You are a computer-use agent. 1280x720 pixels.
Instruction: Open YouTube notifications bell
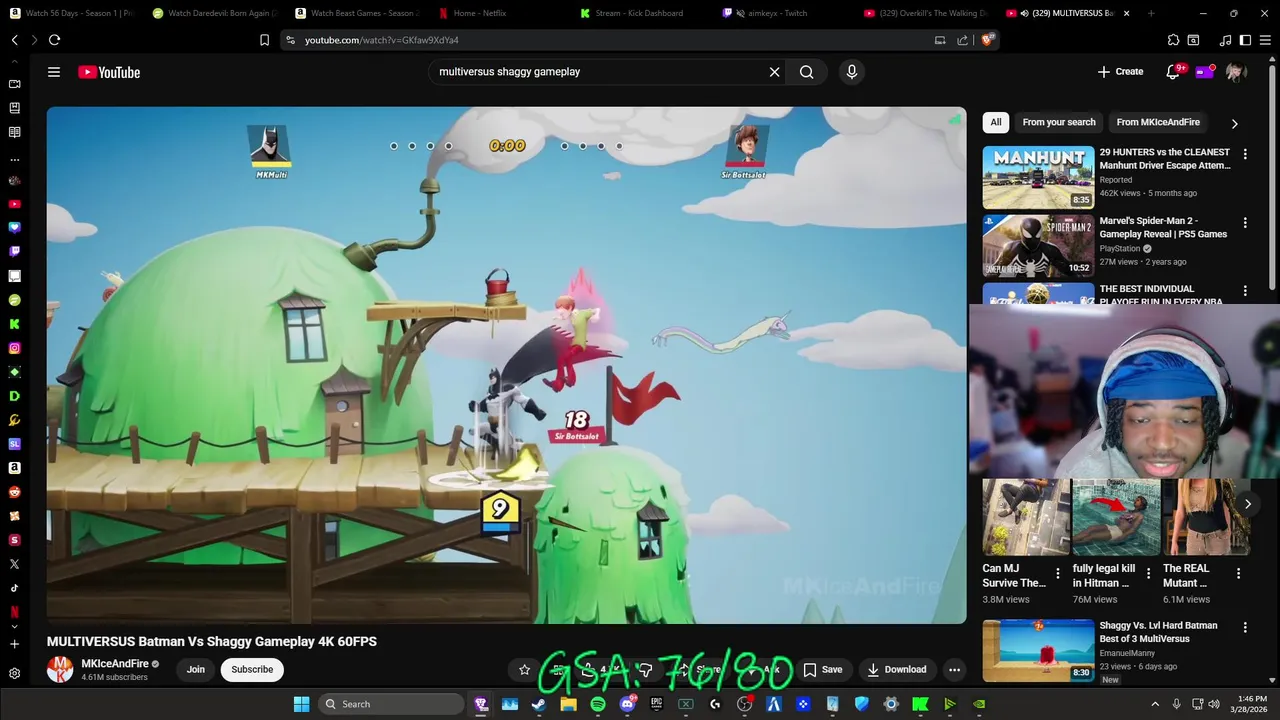1173,72
